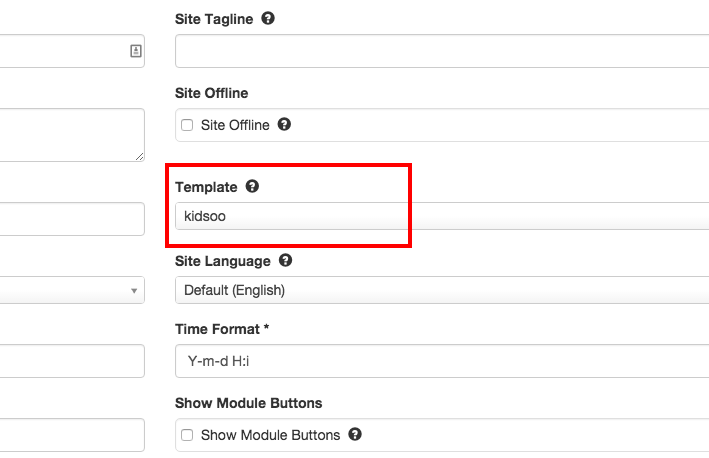Viewport: 709px width, 458px height.
Task: Click the Site Offline checkbox label text
Action: [235, 125]
